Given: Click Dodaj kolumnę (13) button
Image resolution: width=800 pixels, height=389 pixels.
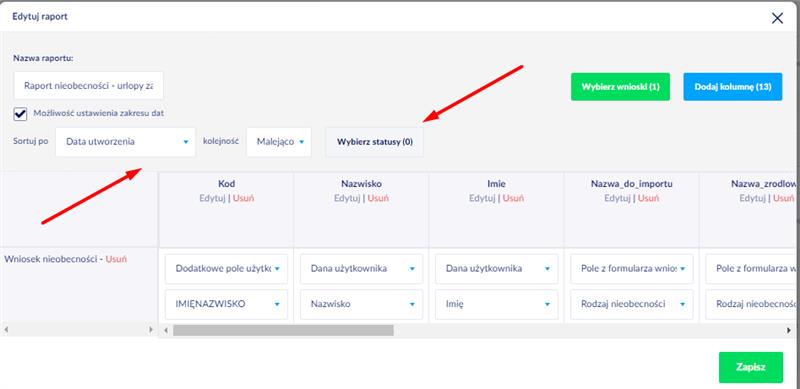Looking at the screenshot, I should 733,87.
